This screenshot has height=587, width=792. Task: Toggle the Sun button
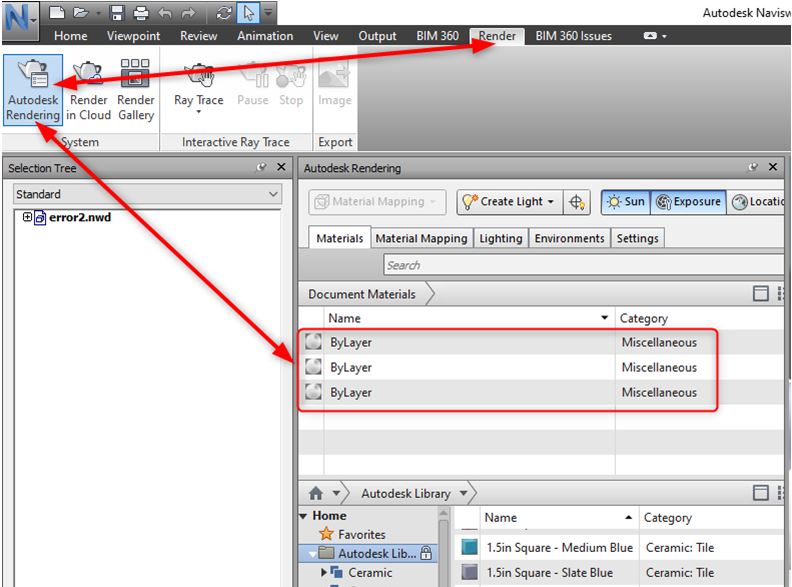[626, 202]
